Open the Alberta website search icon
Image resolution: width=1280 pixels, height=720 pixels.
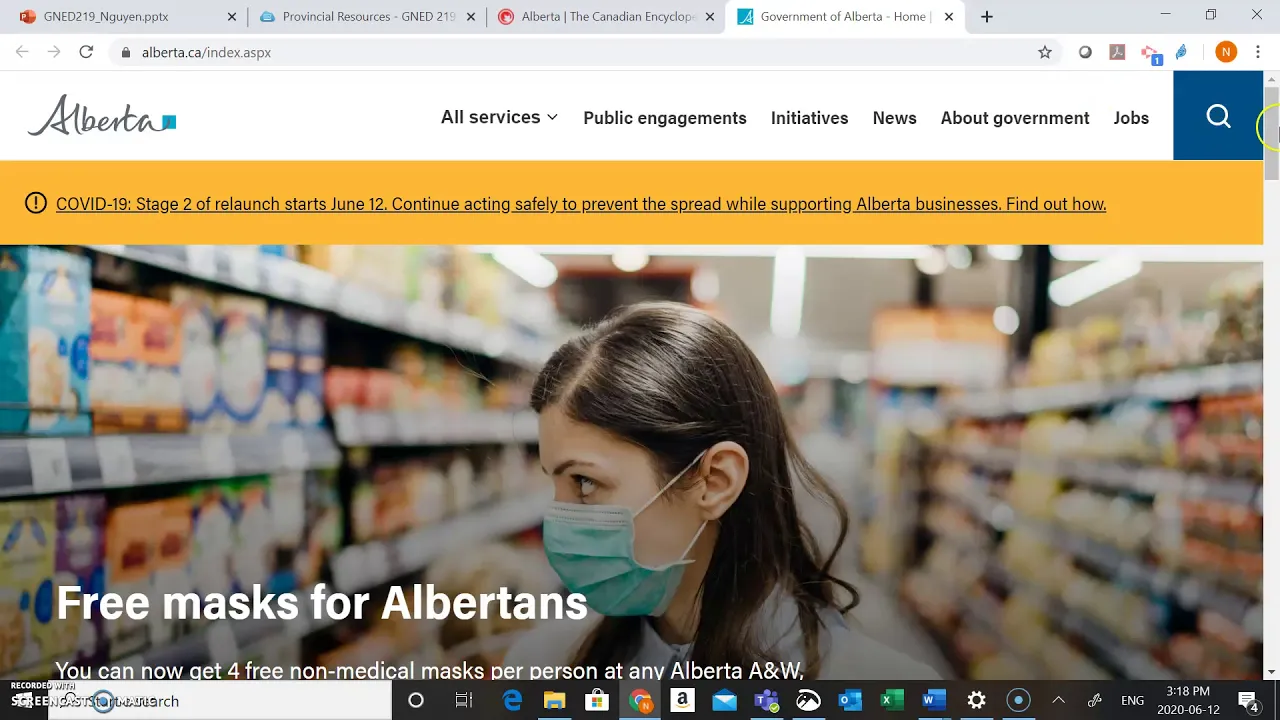point(1218,116)
